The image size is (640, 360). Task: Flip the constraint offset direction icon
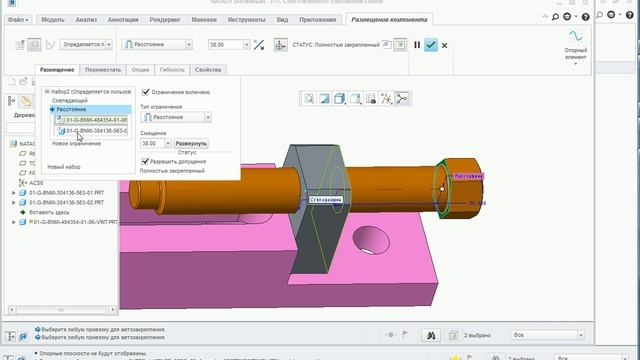(x=259, y=45)
